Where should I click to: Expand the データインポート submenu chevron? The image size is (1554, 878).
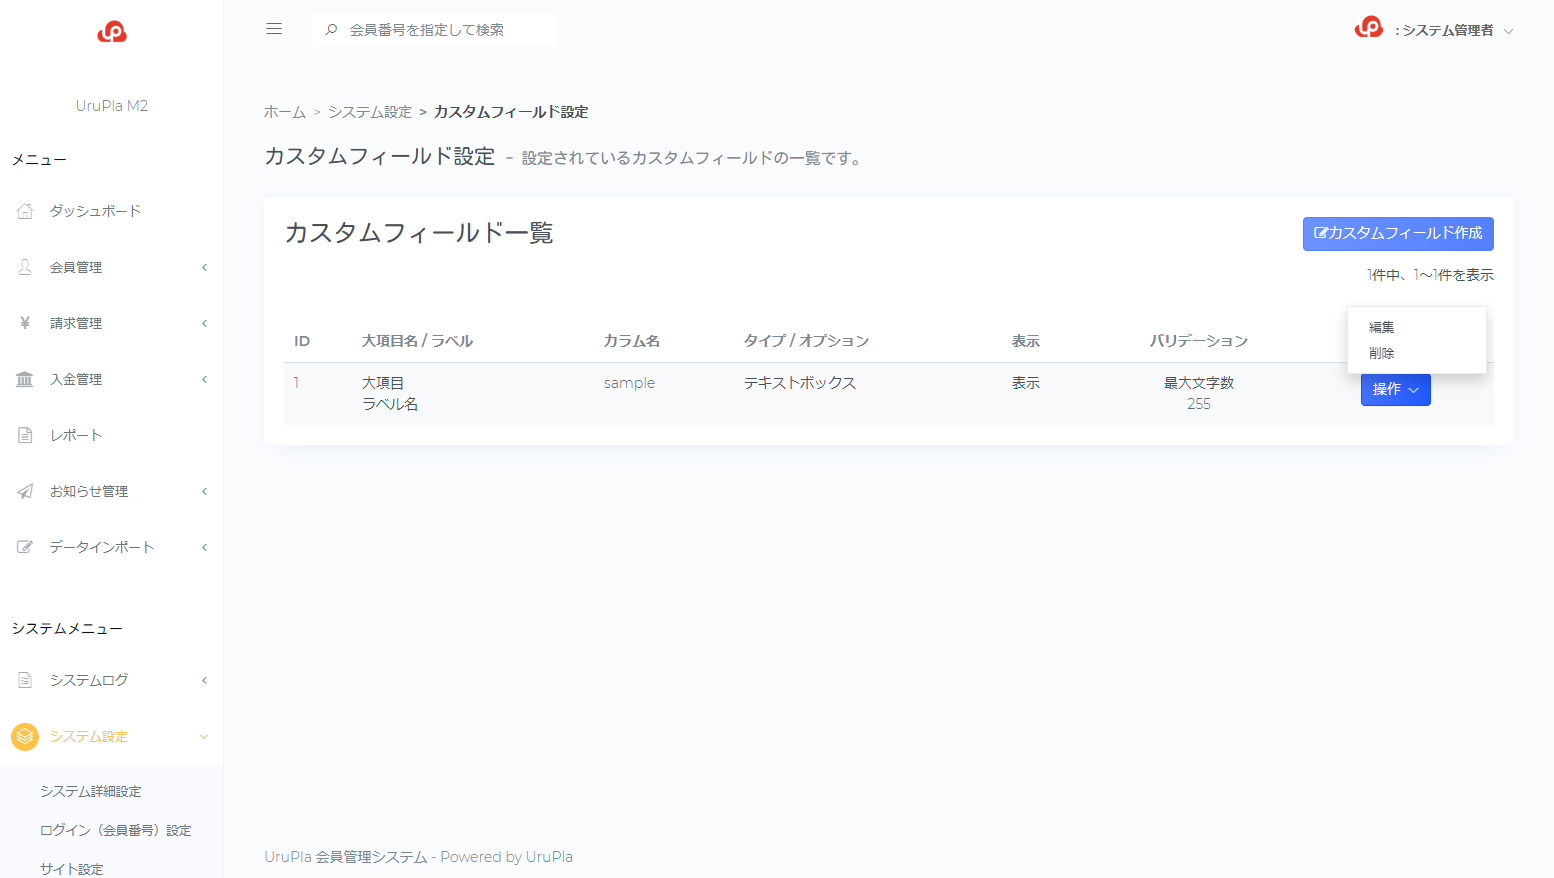point(204,547)
